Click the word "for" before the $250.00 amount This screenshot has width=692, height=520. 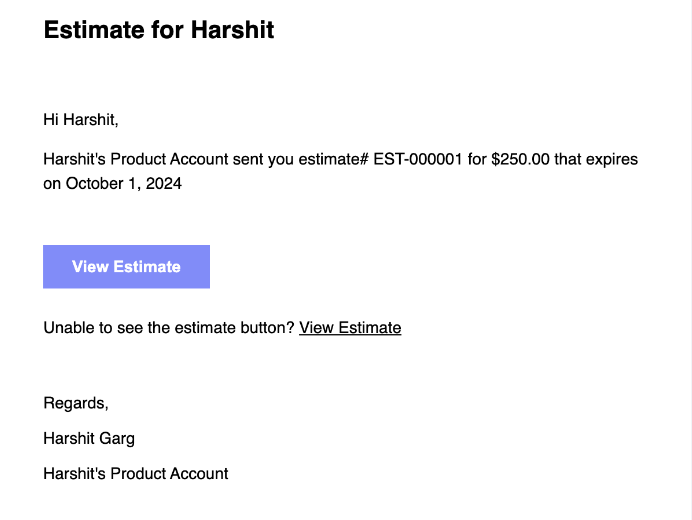[x=476, y=160]
